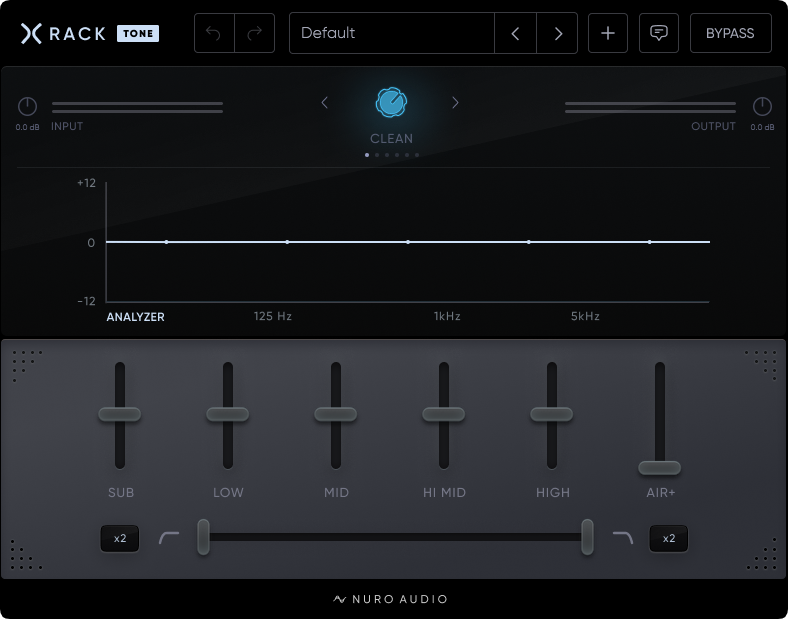Image resolution: width=788 pixels, height=619 pixels.
Task: Click the middle EQ curve node point
Action: (x=408, y=242)
